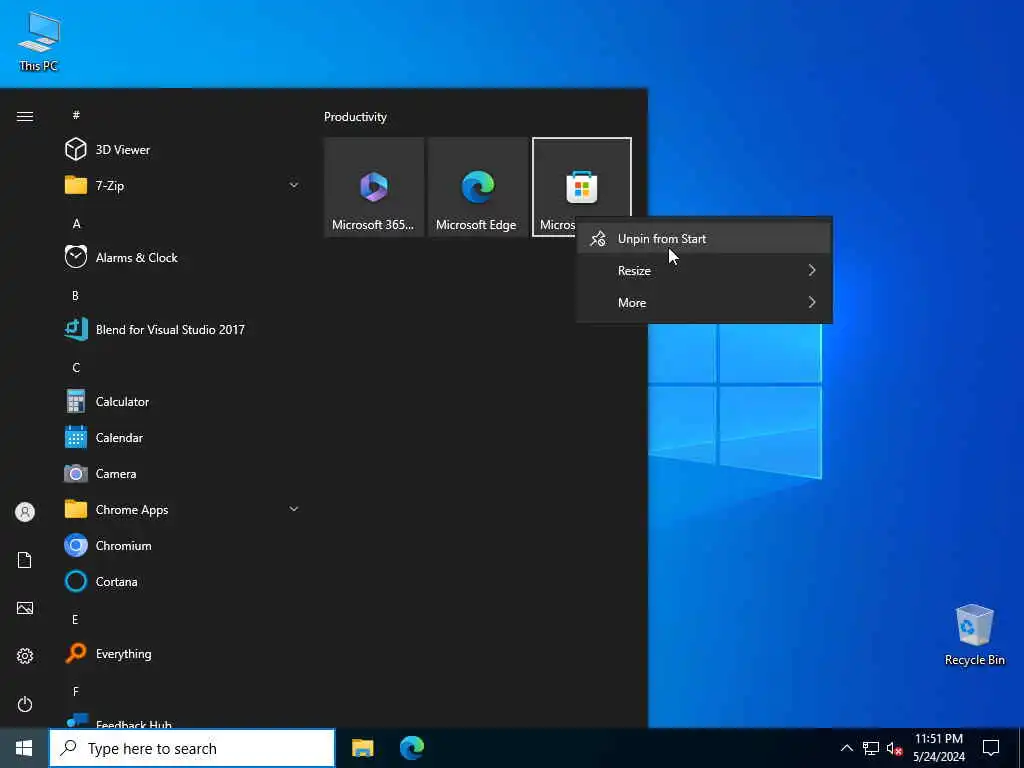
Task: Expand the Chrome Apps chevron
Action: coord(294,509)
